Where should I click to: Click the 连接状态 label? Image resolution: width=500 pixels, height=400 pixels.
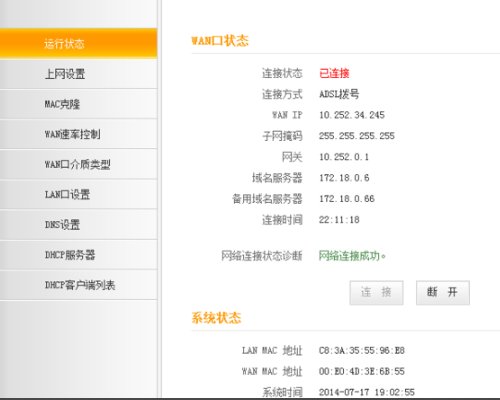point(282,73)
